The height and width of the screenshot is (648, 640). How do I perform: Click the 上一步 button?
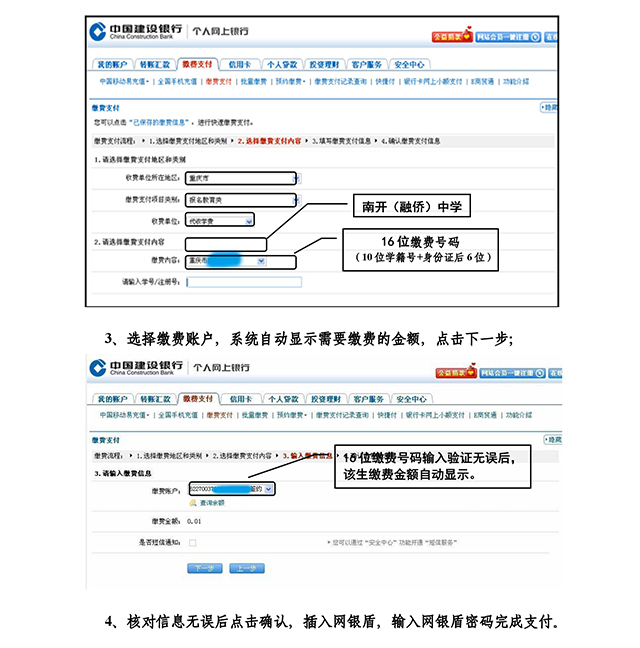click(x=247, y=568)
